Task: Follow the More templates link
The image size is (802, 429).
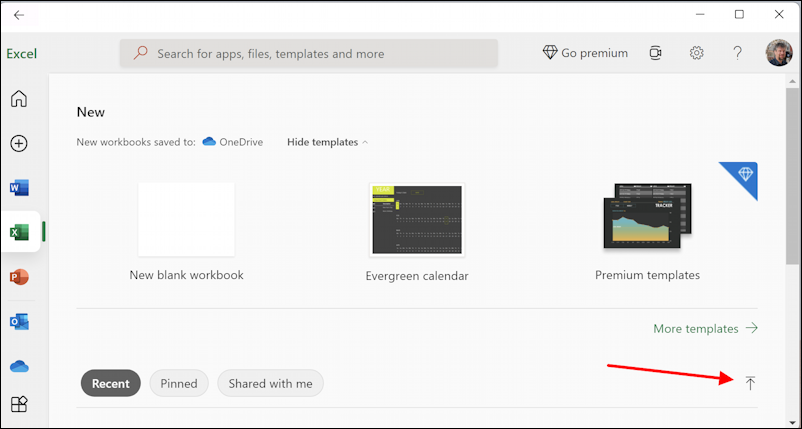Action: (x=705, y=328)
